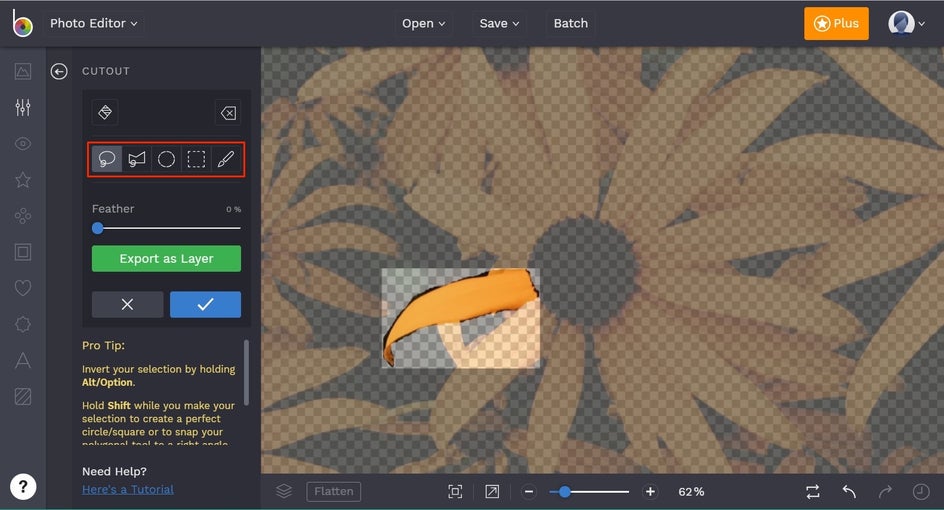The width and height of the screenshot is (944, 510).
Task: Open the Artsy sidebar icon
Action: click(23, 216)
